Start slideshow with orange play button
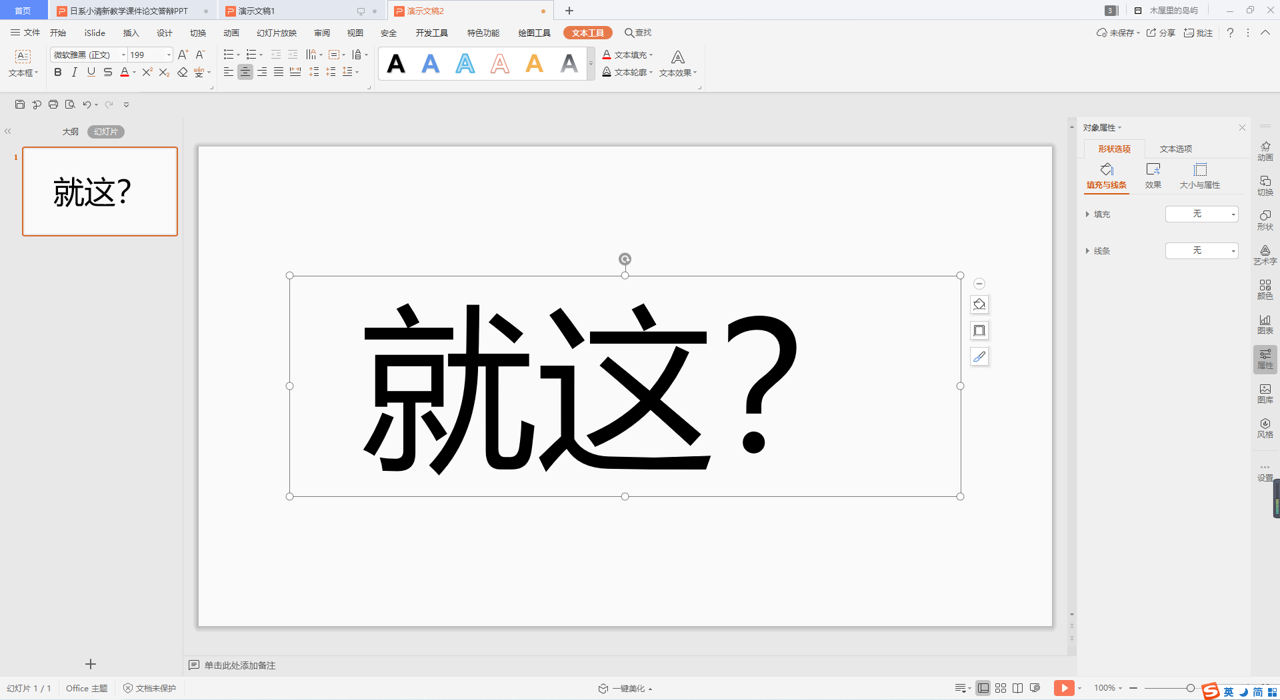1280x700 pixels. coord(1064,688)
